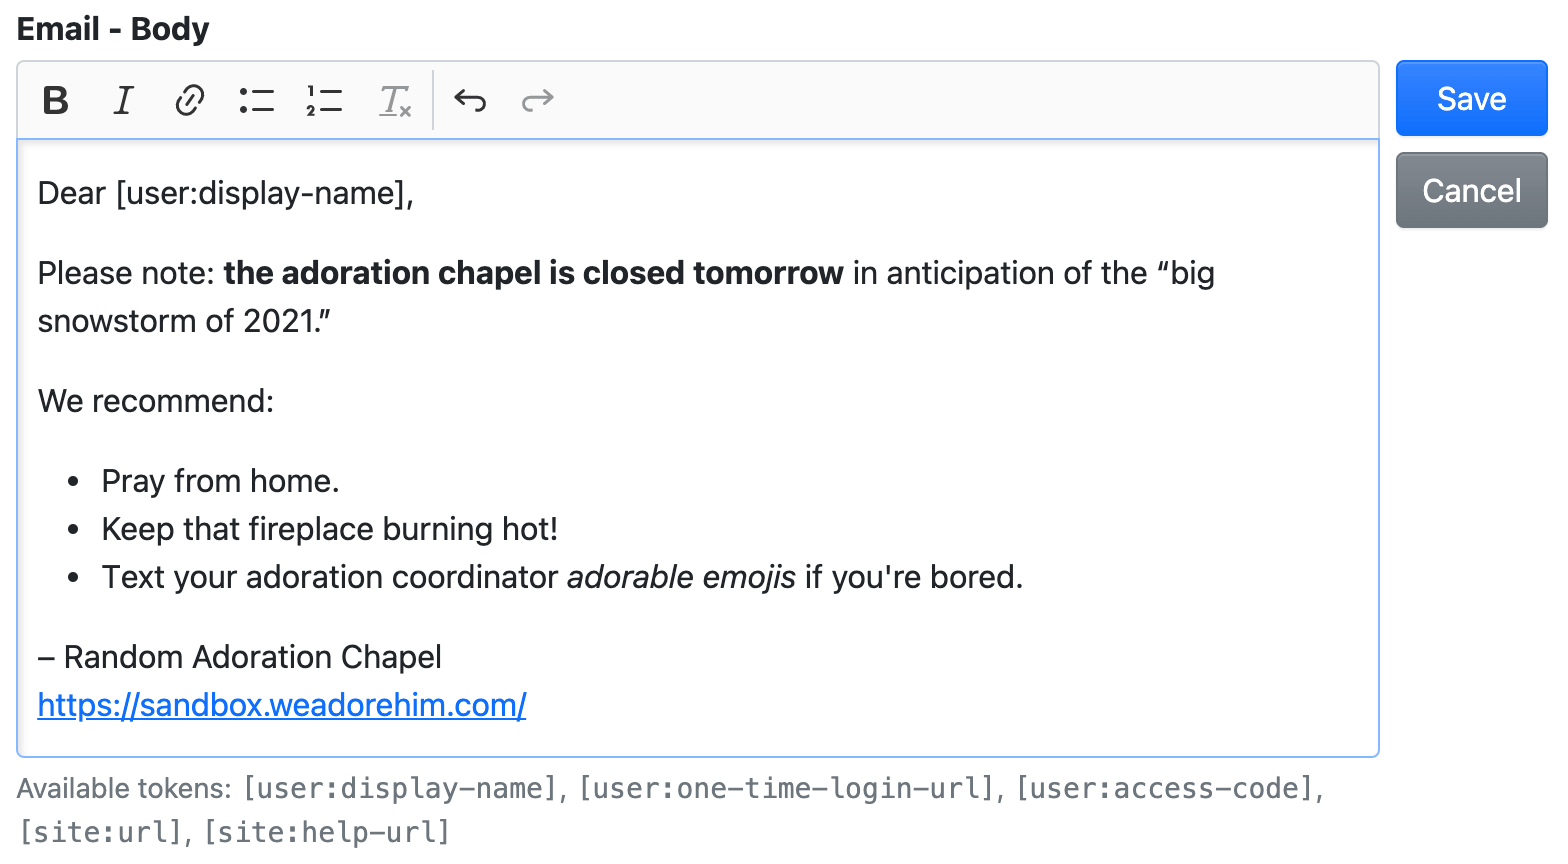Undo the last edit
The width and height of the screenshot is (1568, 864).
[x=470, y=100]
